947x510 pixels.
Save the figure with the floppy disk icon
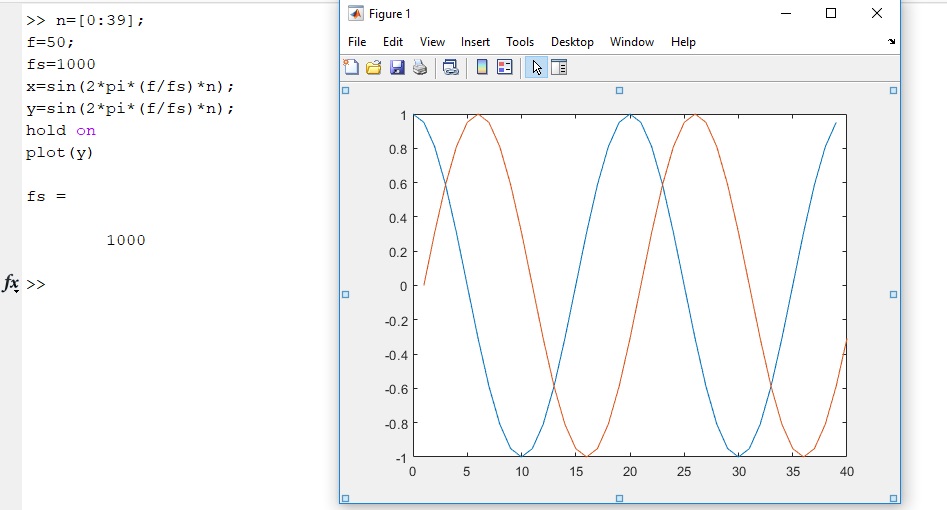pos(397,67)
